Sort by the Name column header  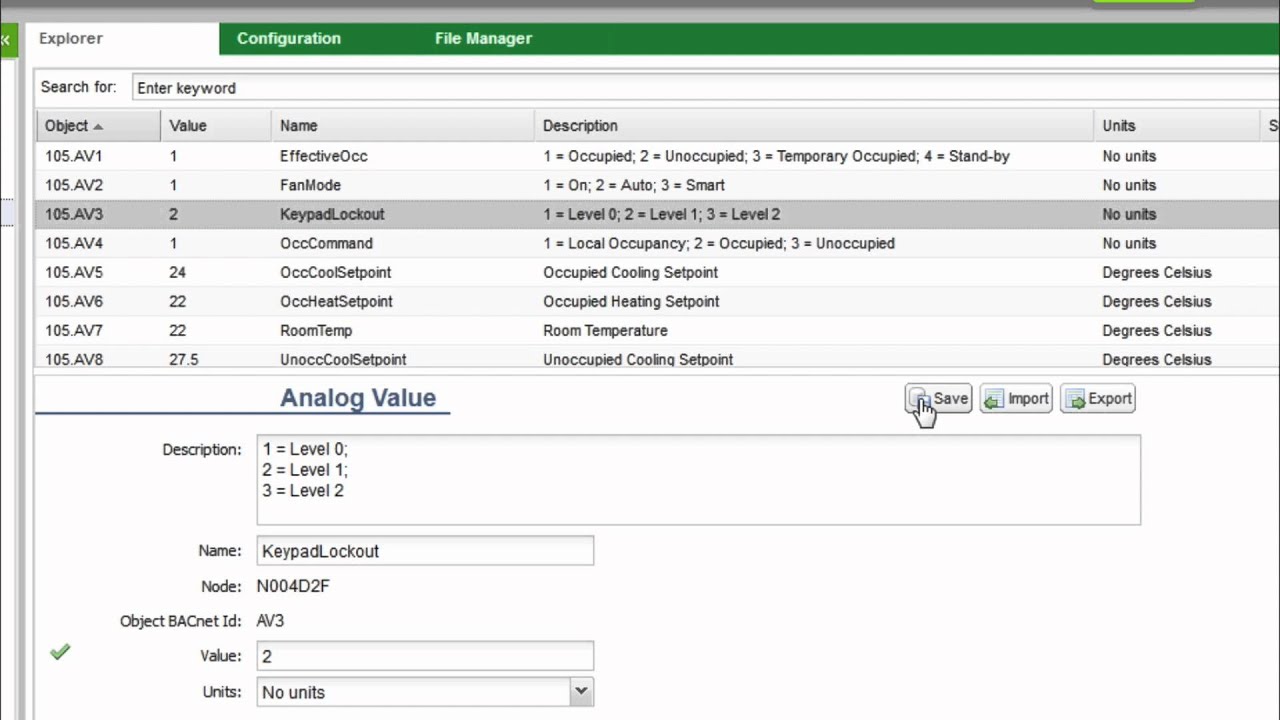(403, 126)
